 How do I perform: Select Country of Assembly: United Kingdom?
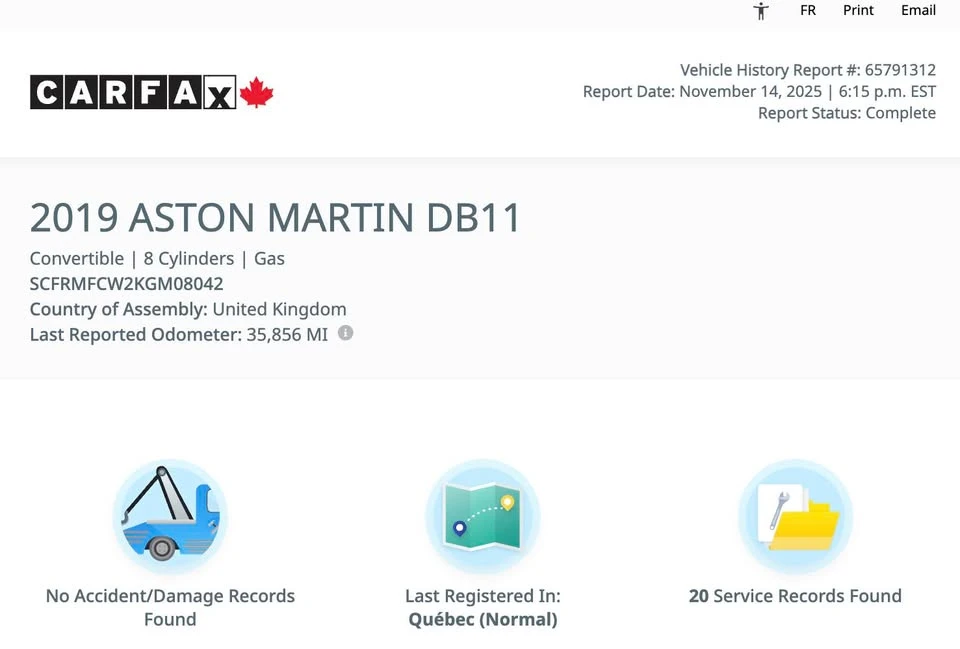[188, 309]
